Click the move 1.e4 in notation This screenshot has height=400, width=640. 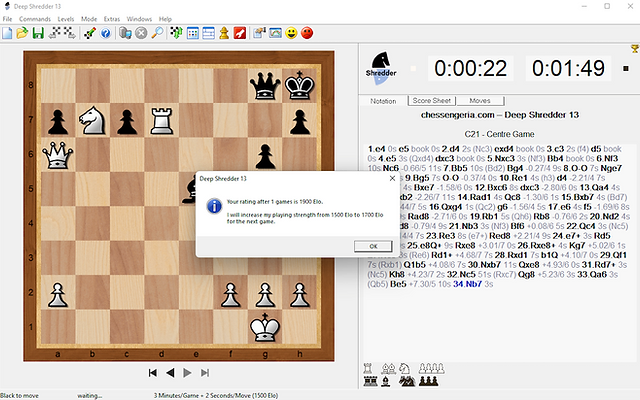377,149
